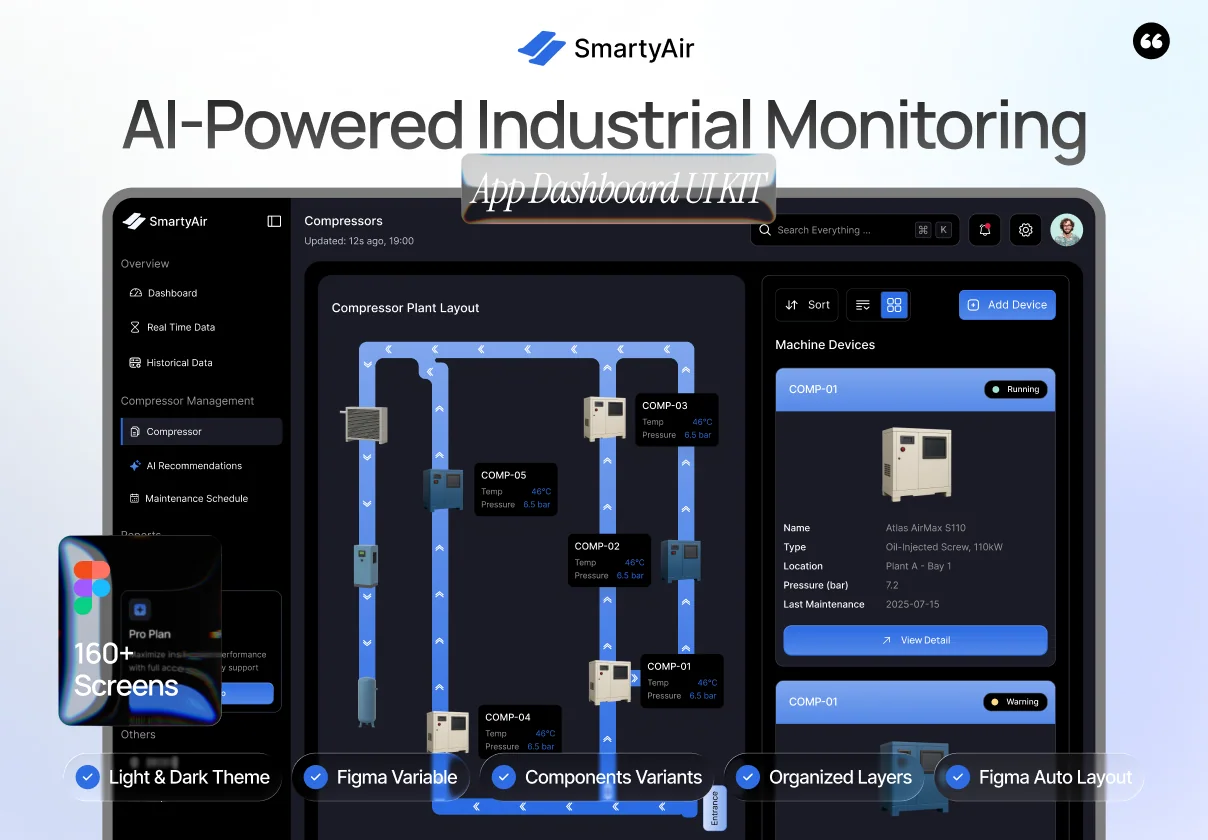Click the Light & Dark Theme badge
Image resolution: width=1208 pixels, height=840 pixels.
[x=173, y=777]
